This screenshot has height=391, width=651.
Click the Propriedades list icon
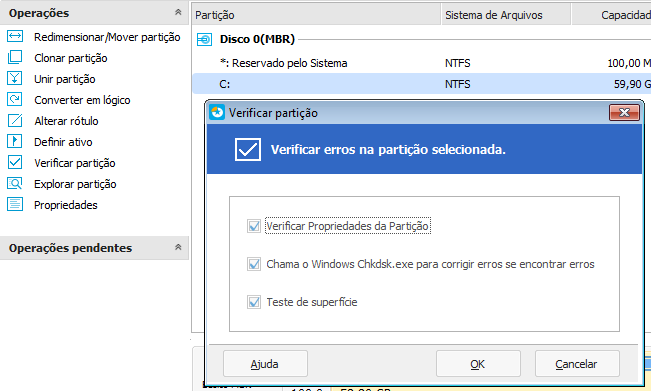coord(15,204)
